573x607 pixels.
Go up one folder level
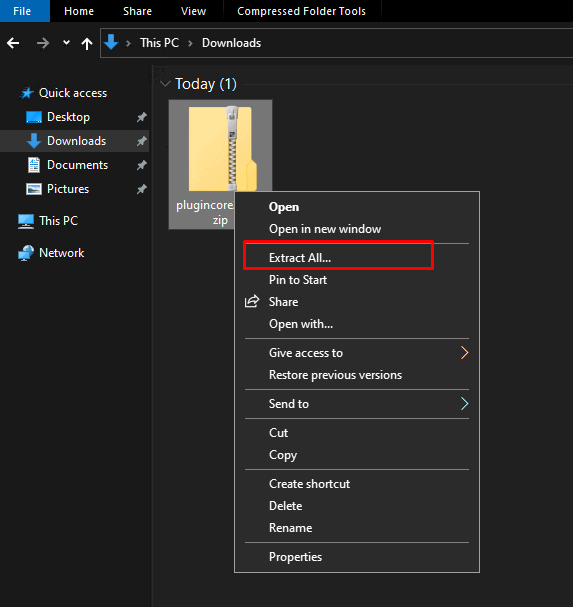(x=87, y=43)
